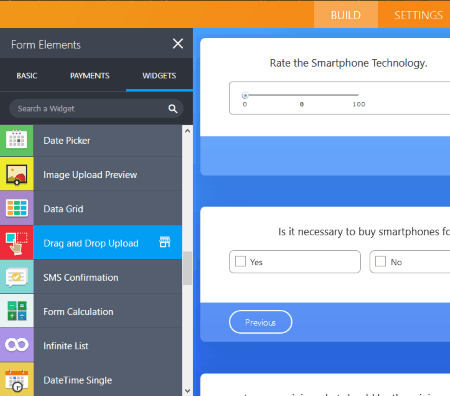Click the Date Picker calendar icon

pos(17,140)
